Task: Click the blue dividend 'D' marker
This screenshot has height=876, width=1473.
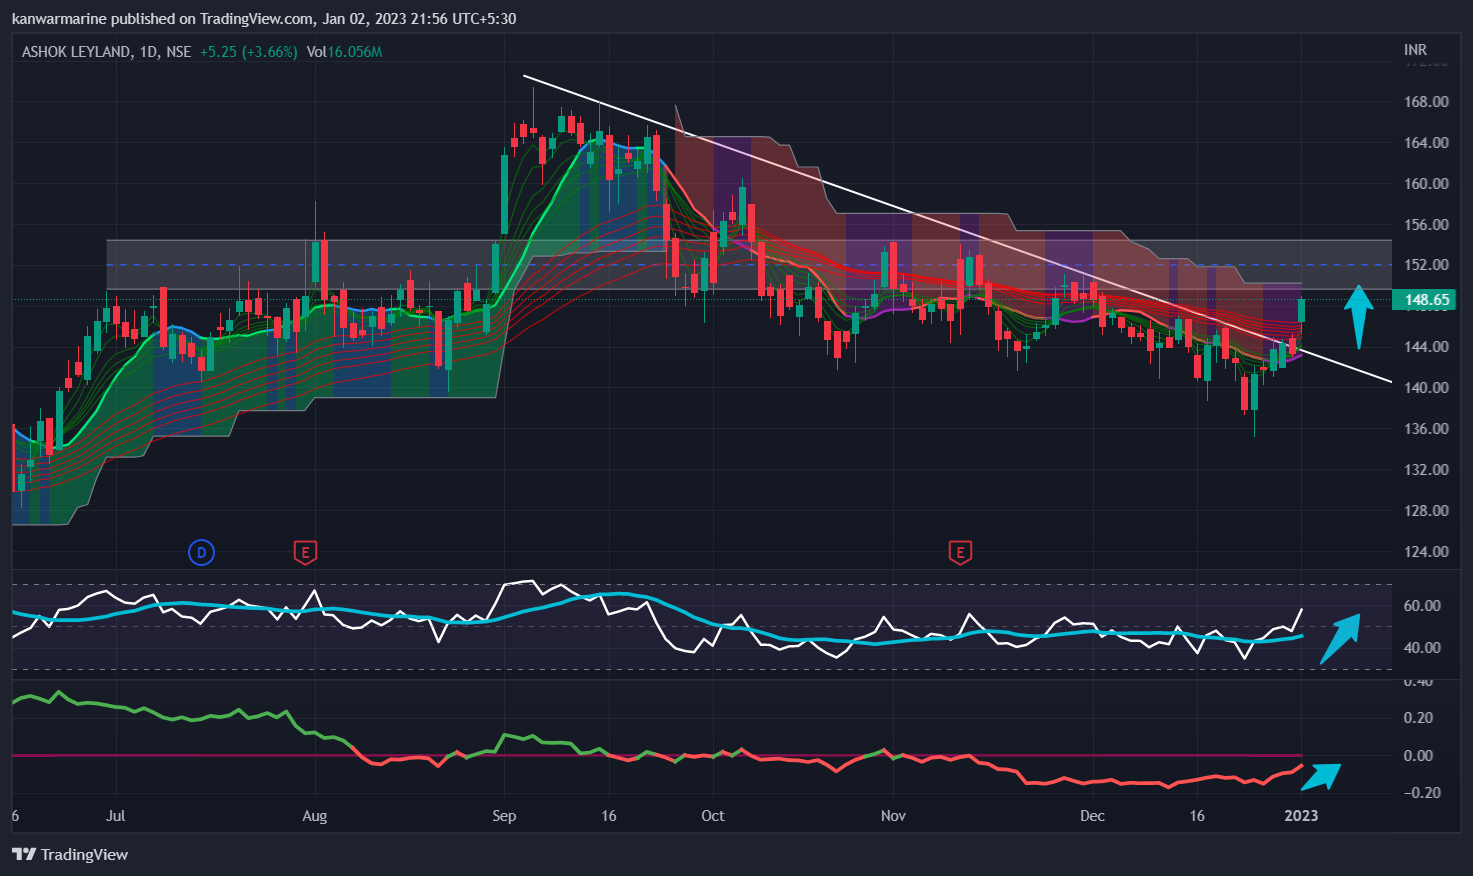Action: 201,552
